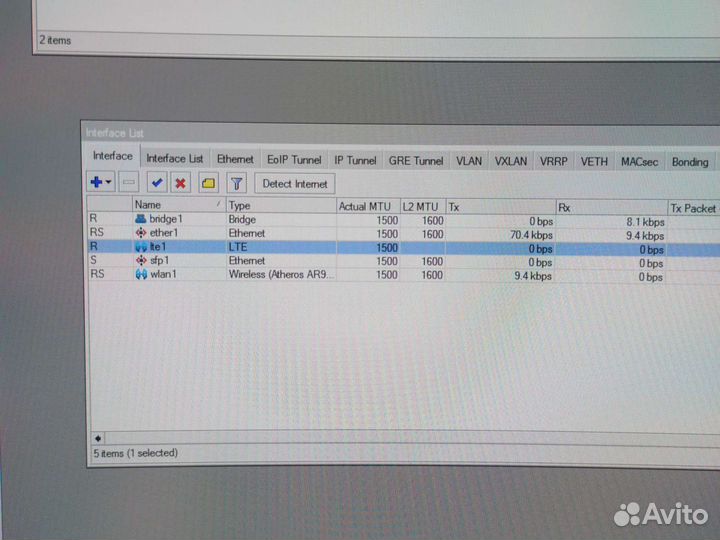Image resolution: width=720 pixels, height=540 pixels.
Task: Open the Filter funnel button
Action: (x=236, y=184)
